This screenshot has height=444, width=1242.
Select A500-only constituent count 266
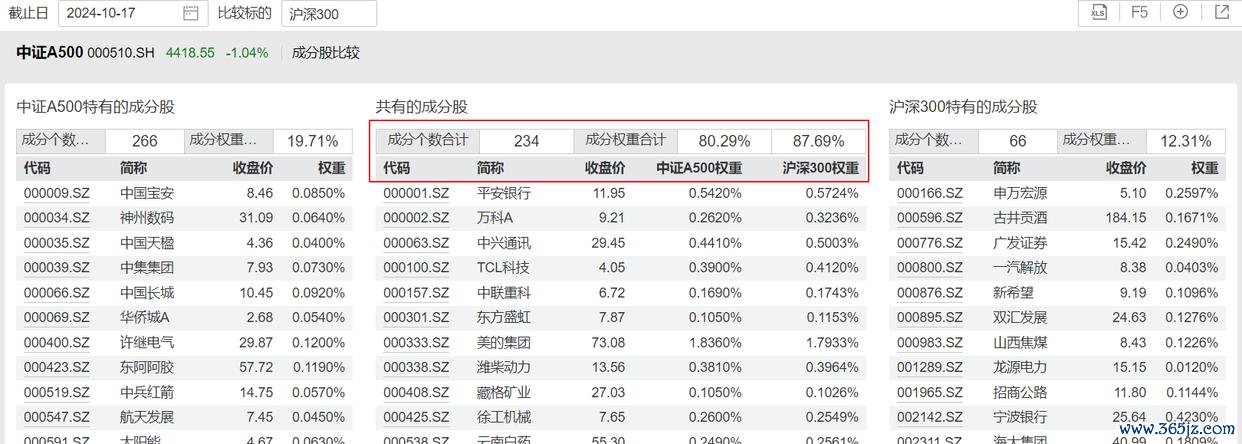coord(145,141)
